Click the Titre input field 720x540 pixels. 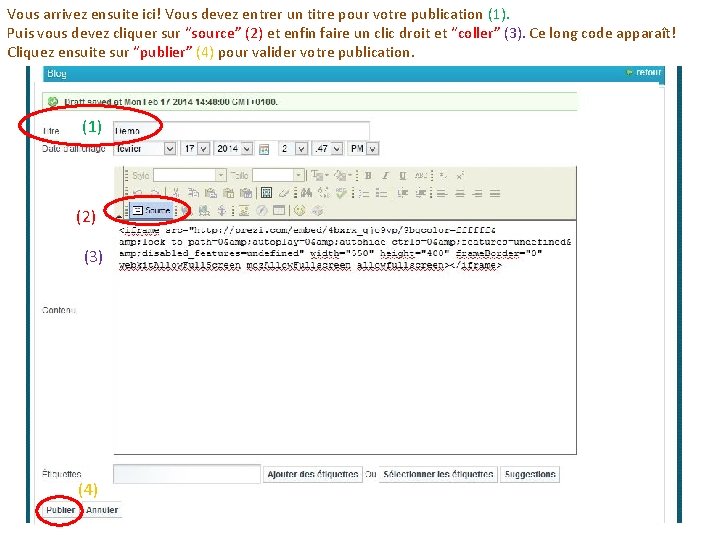click(241, 130)
